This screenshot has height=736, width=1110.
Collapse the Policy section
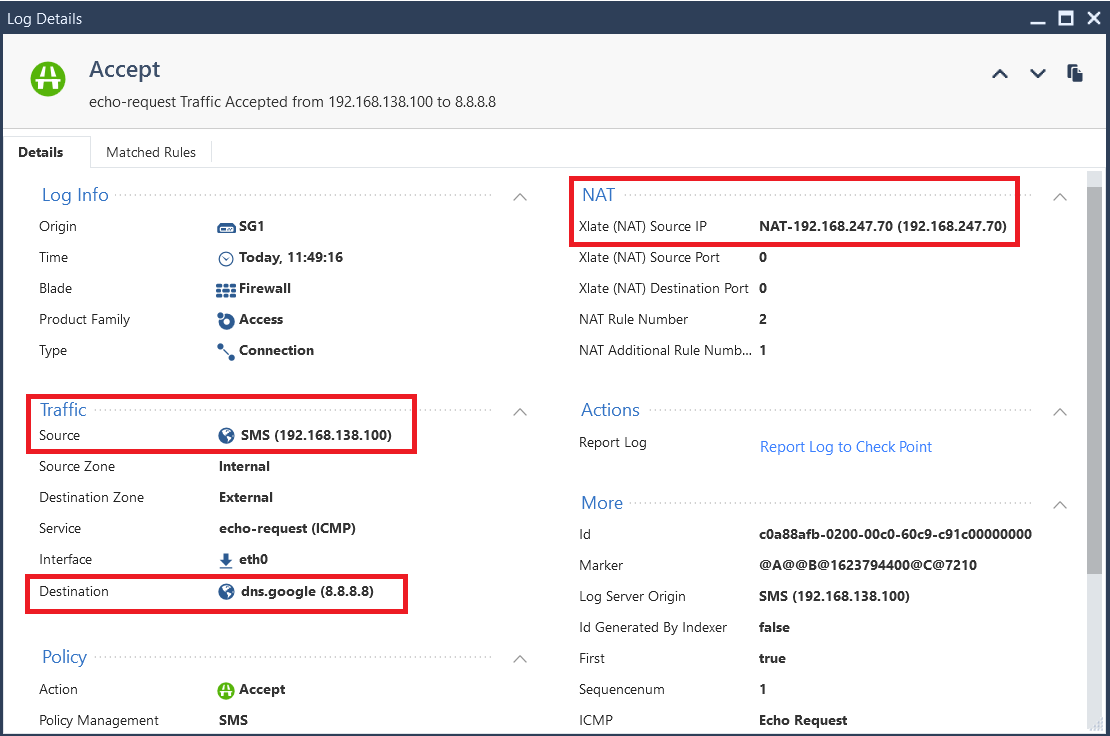click(x=520, y=659)
